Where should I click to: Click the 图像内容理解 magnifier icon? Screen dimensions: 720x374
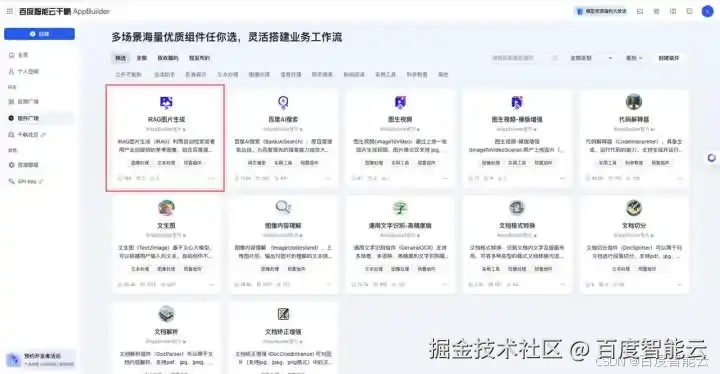(x=283, y=208)
